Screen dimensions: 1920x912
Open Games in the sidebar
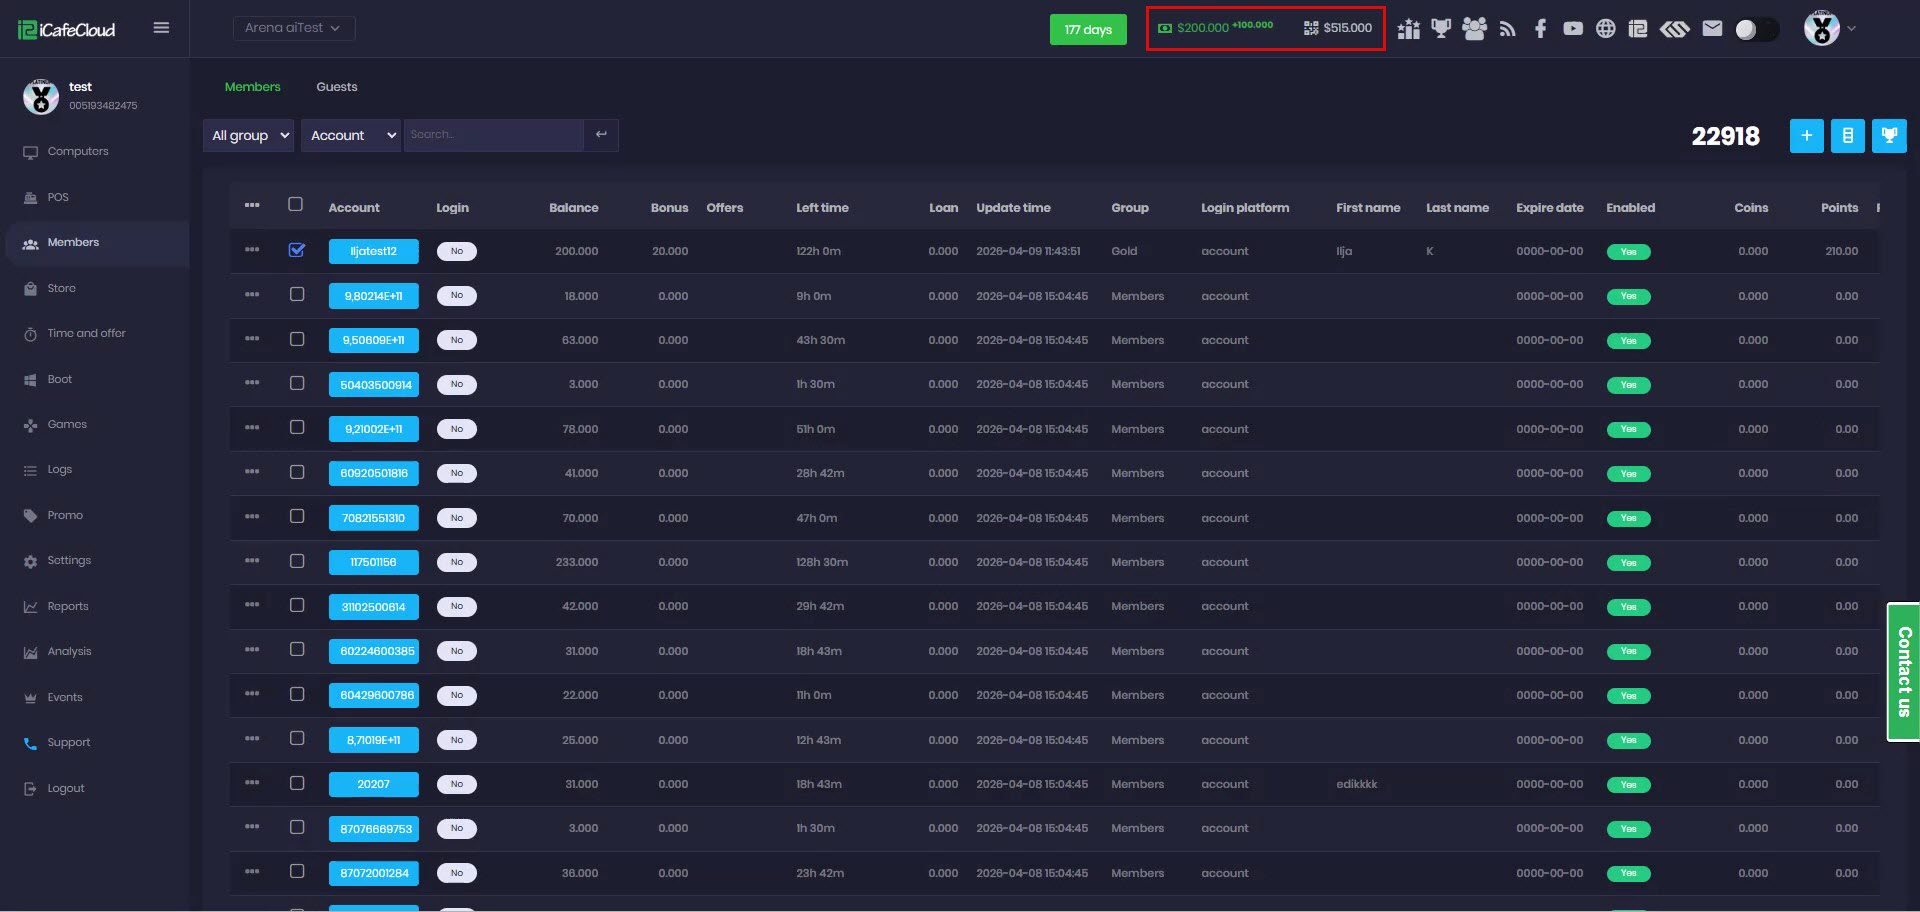67,424
